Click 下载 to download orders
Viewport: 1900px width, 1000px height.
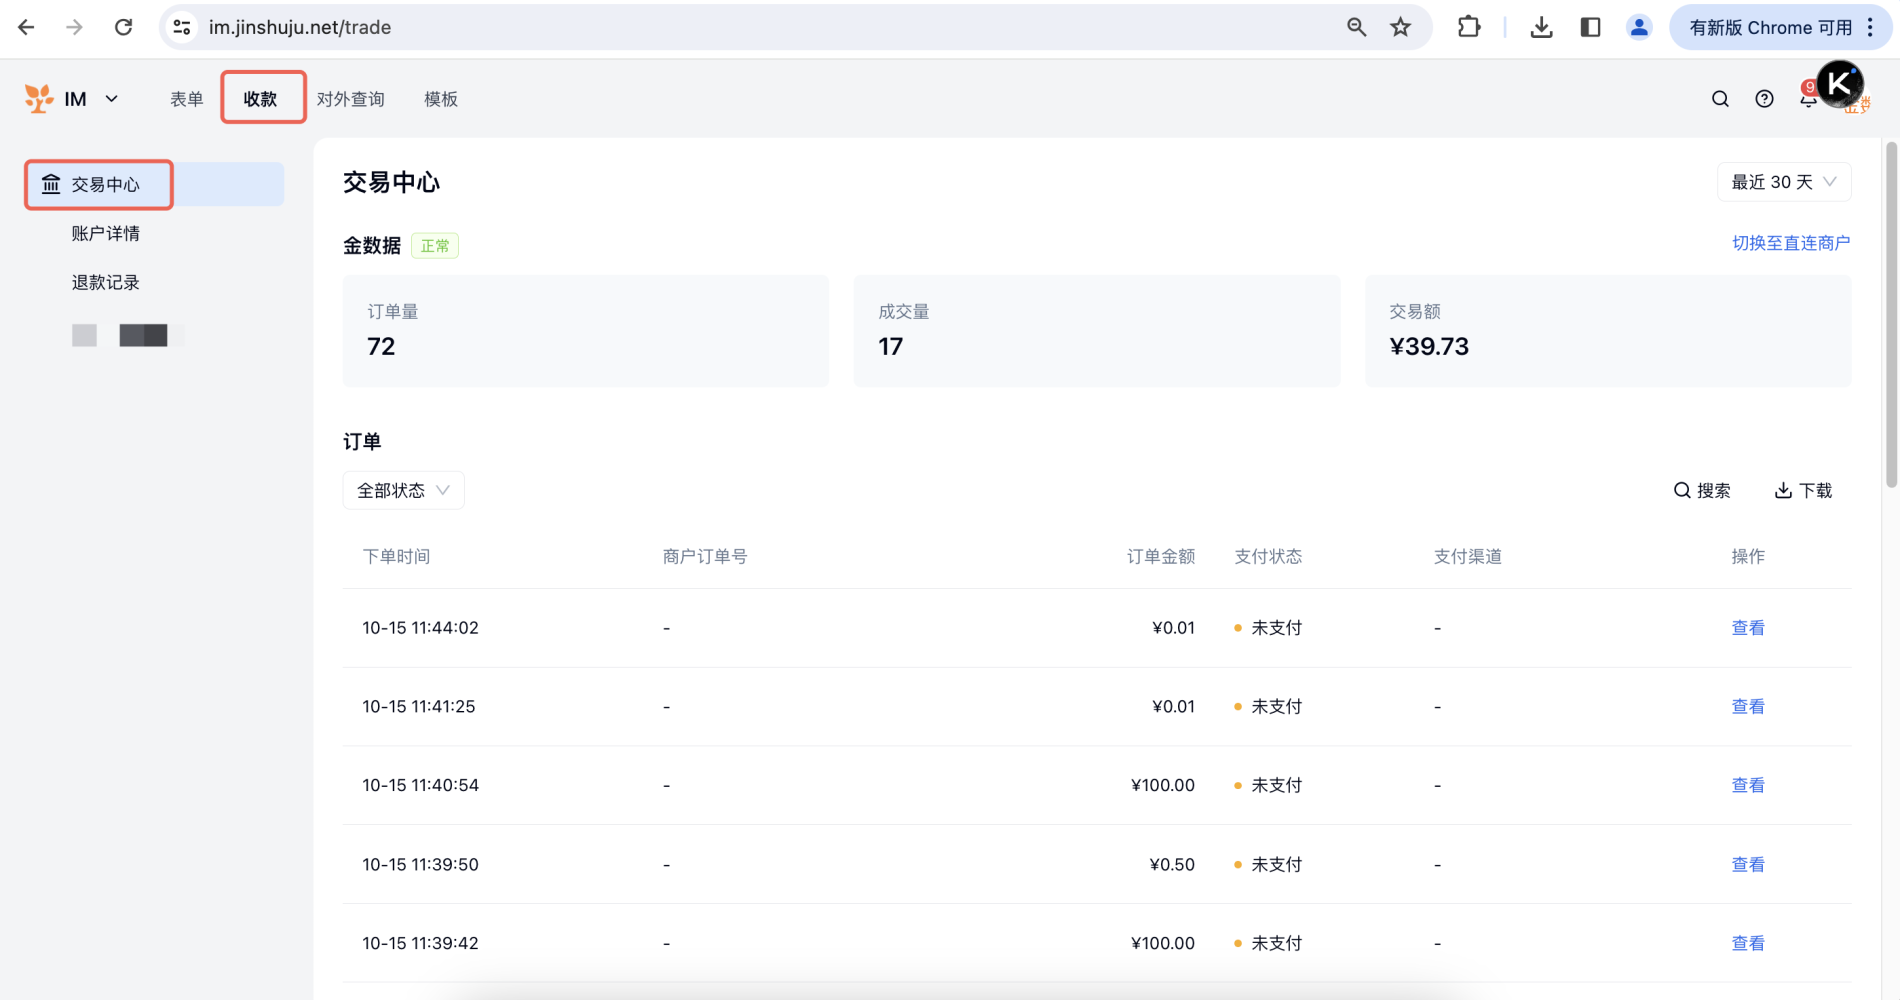(x=1803, y=490)
